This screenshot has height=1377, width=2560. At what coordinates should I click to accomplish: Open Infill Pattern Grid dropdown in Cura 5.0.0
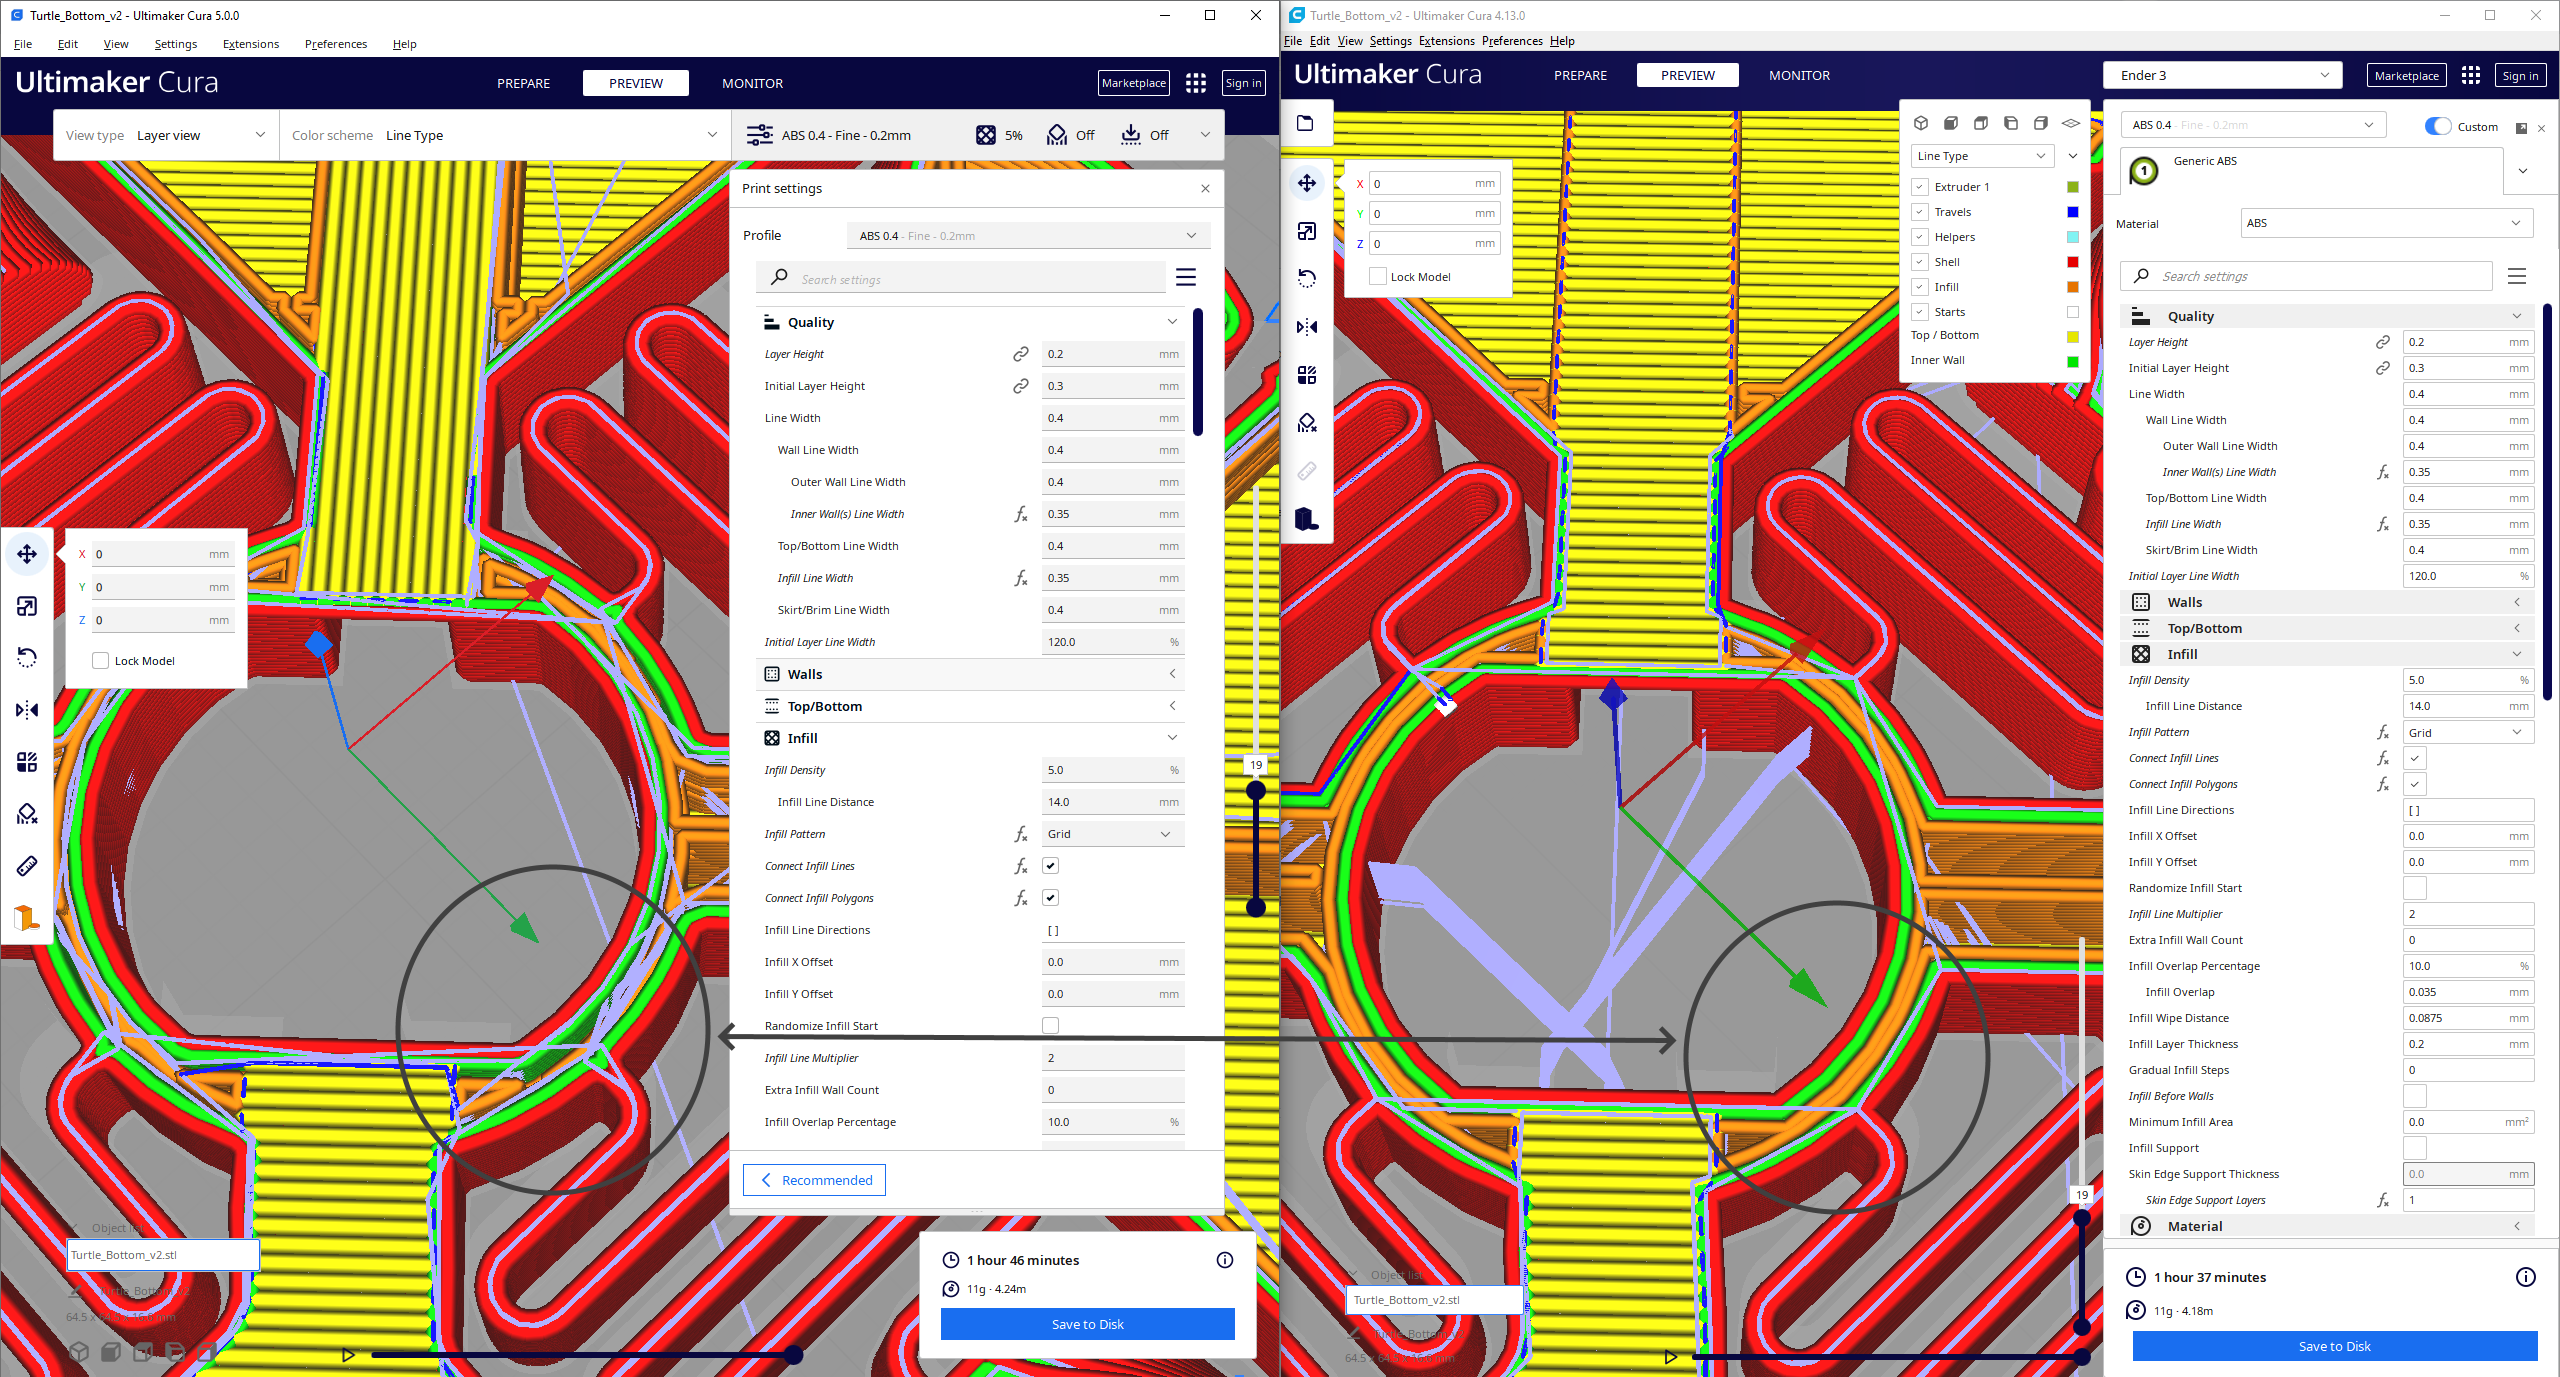click(1112, 834)
